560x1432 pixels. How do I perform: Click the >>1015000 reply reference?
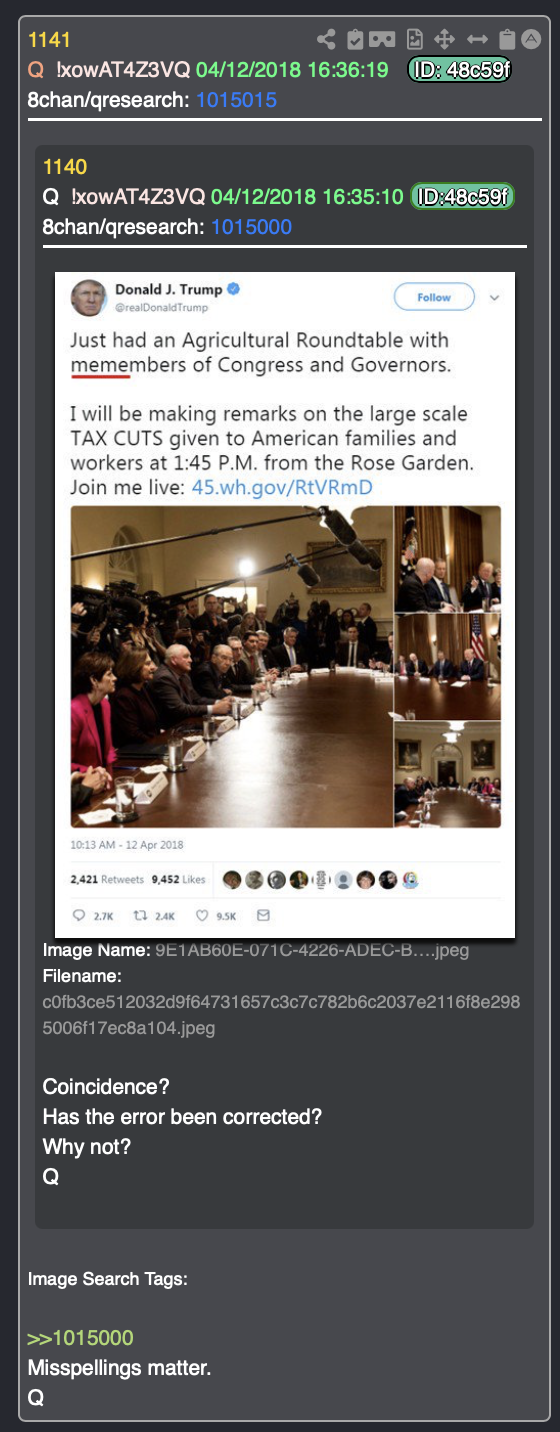[80, 1338]
